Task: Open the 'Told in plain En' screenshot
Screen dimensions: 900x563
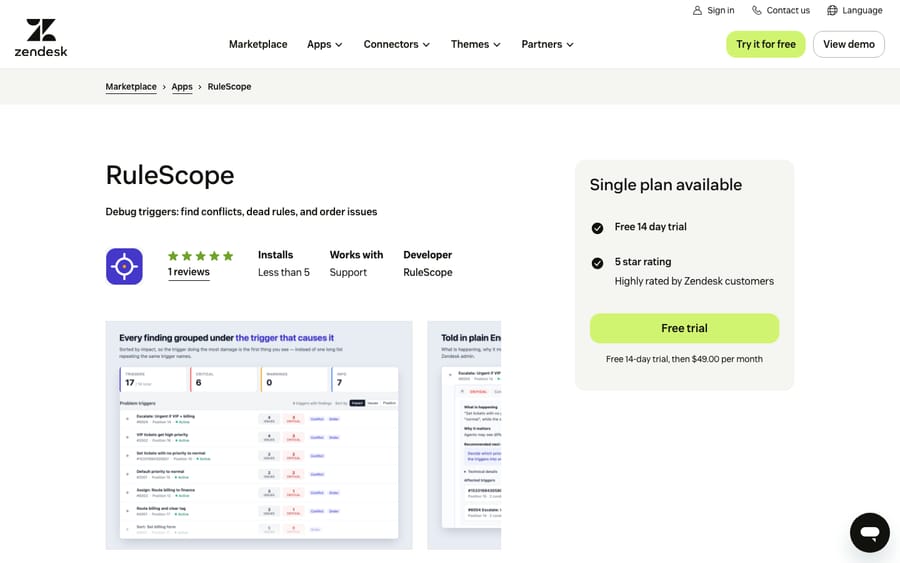Action: coord(464,435)
